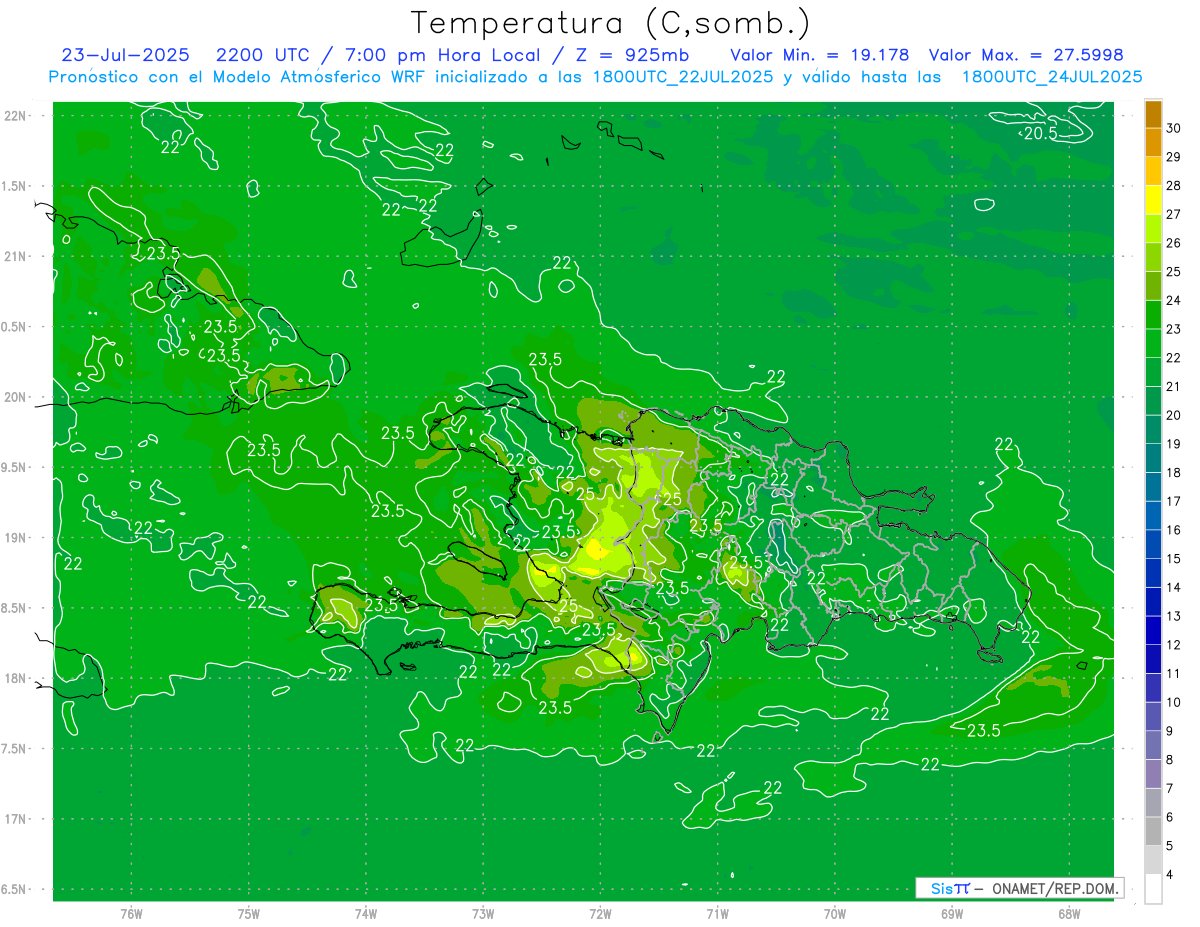
Task: Click the "73W" longitude axis label
Action: (x=483, y=913)
